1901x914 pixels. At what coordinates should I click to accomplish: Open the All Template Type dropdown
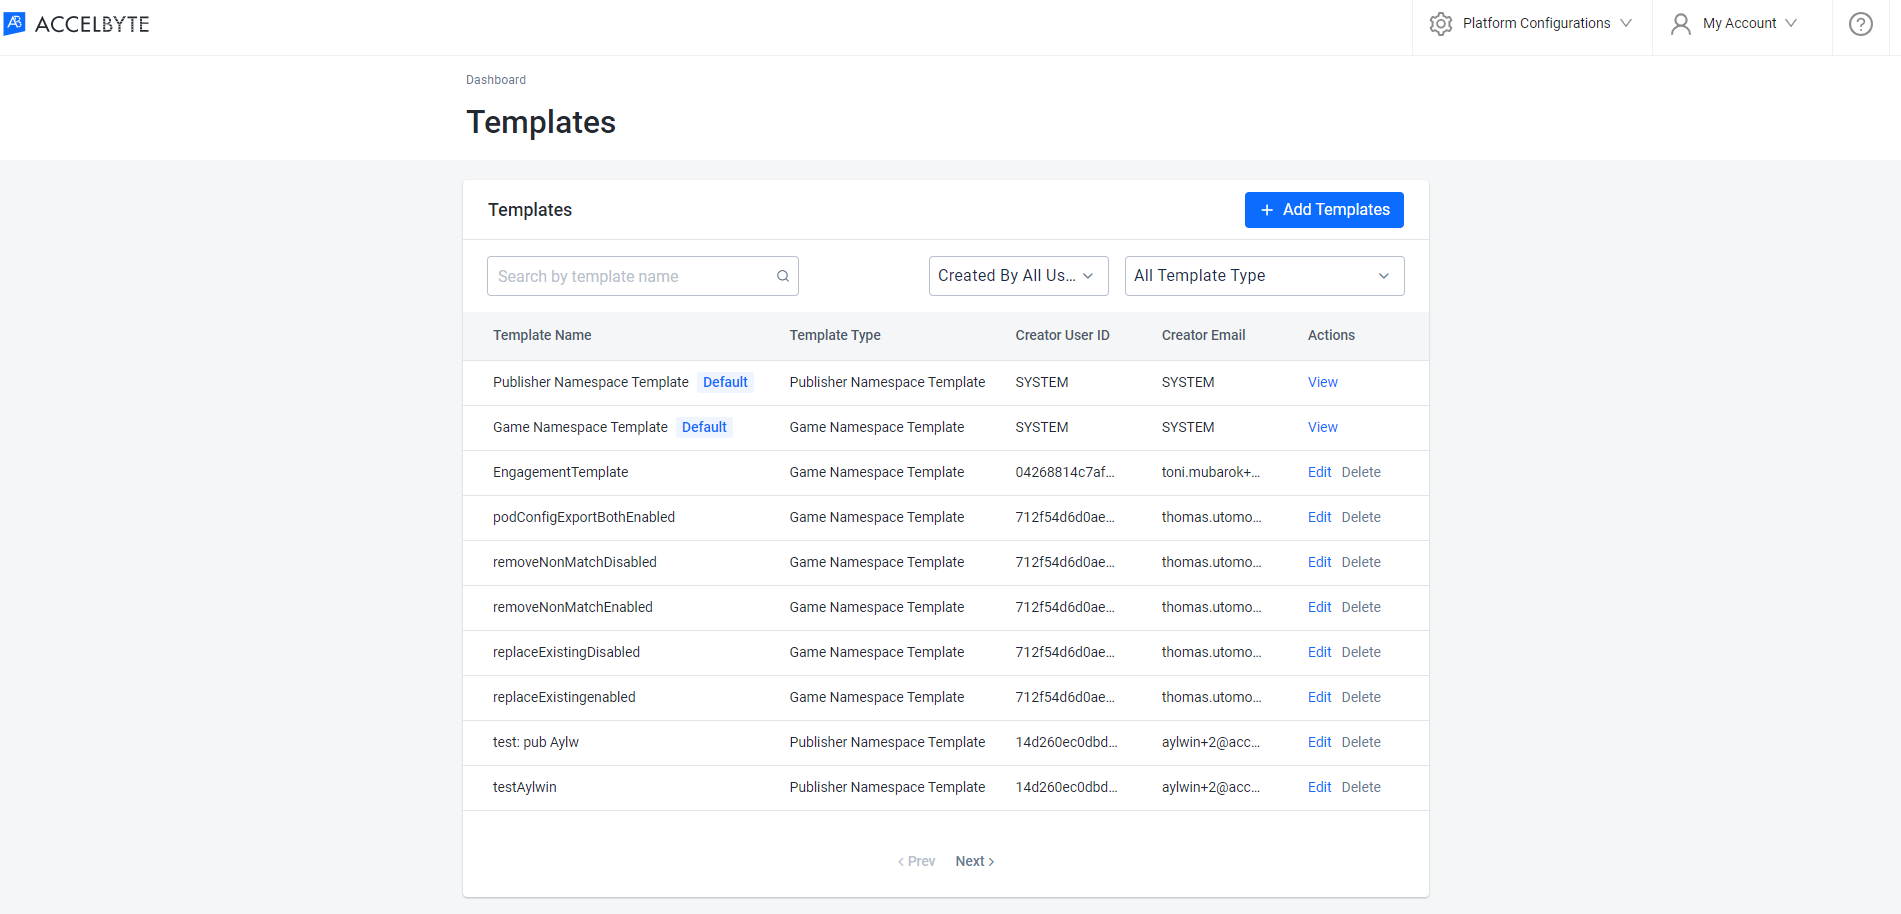[x=1264, y=276]
